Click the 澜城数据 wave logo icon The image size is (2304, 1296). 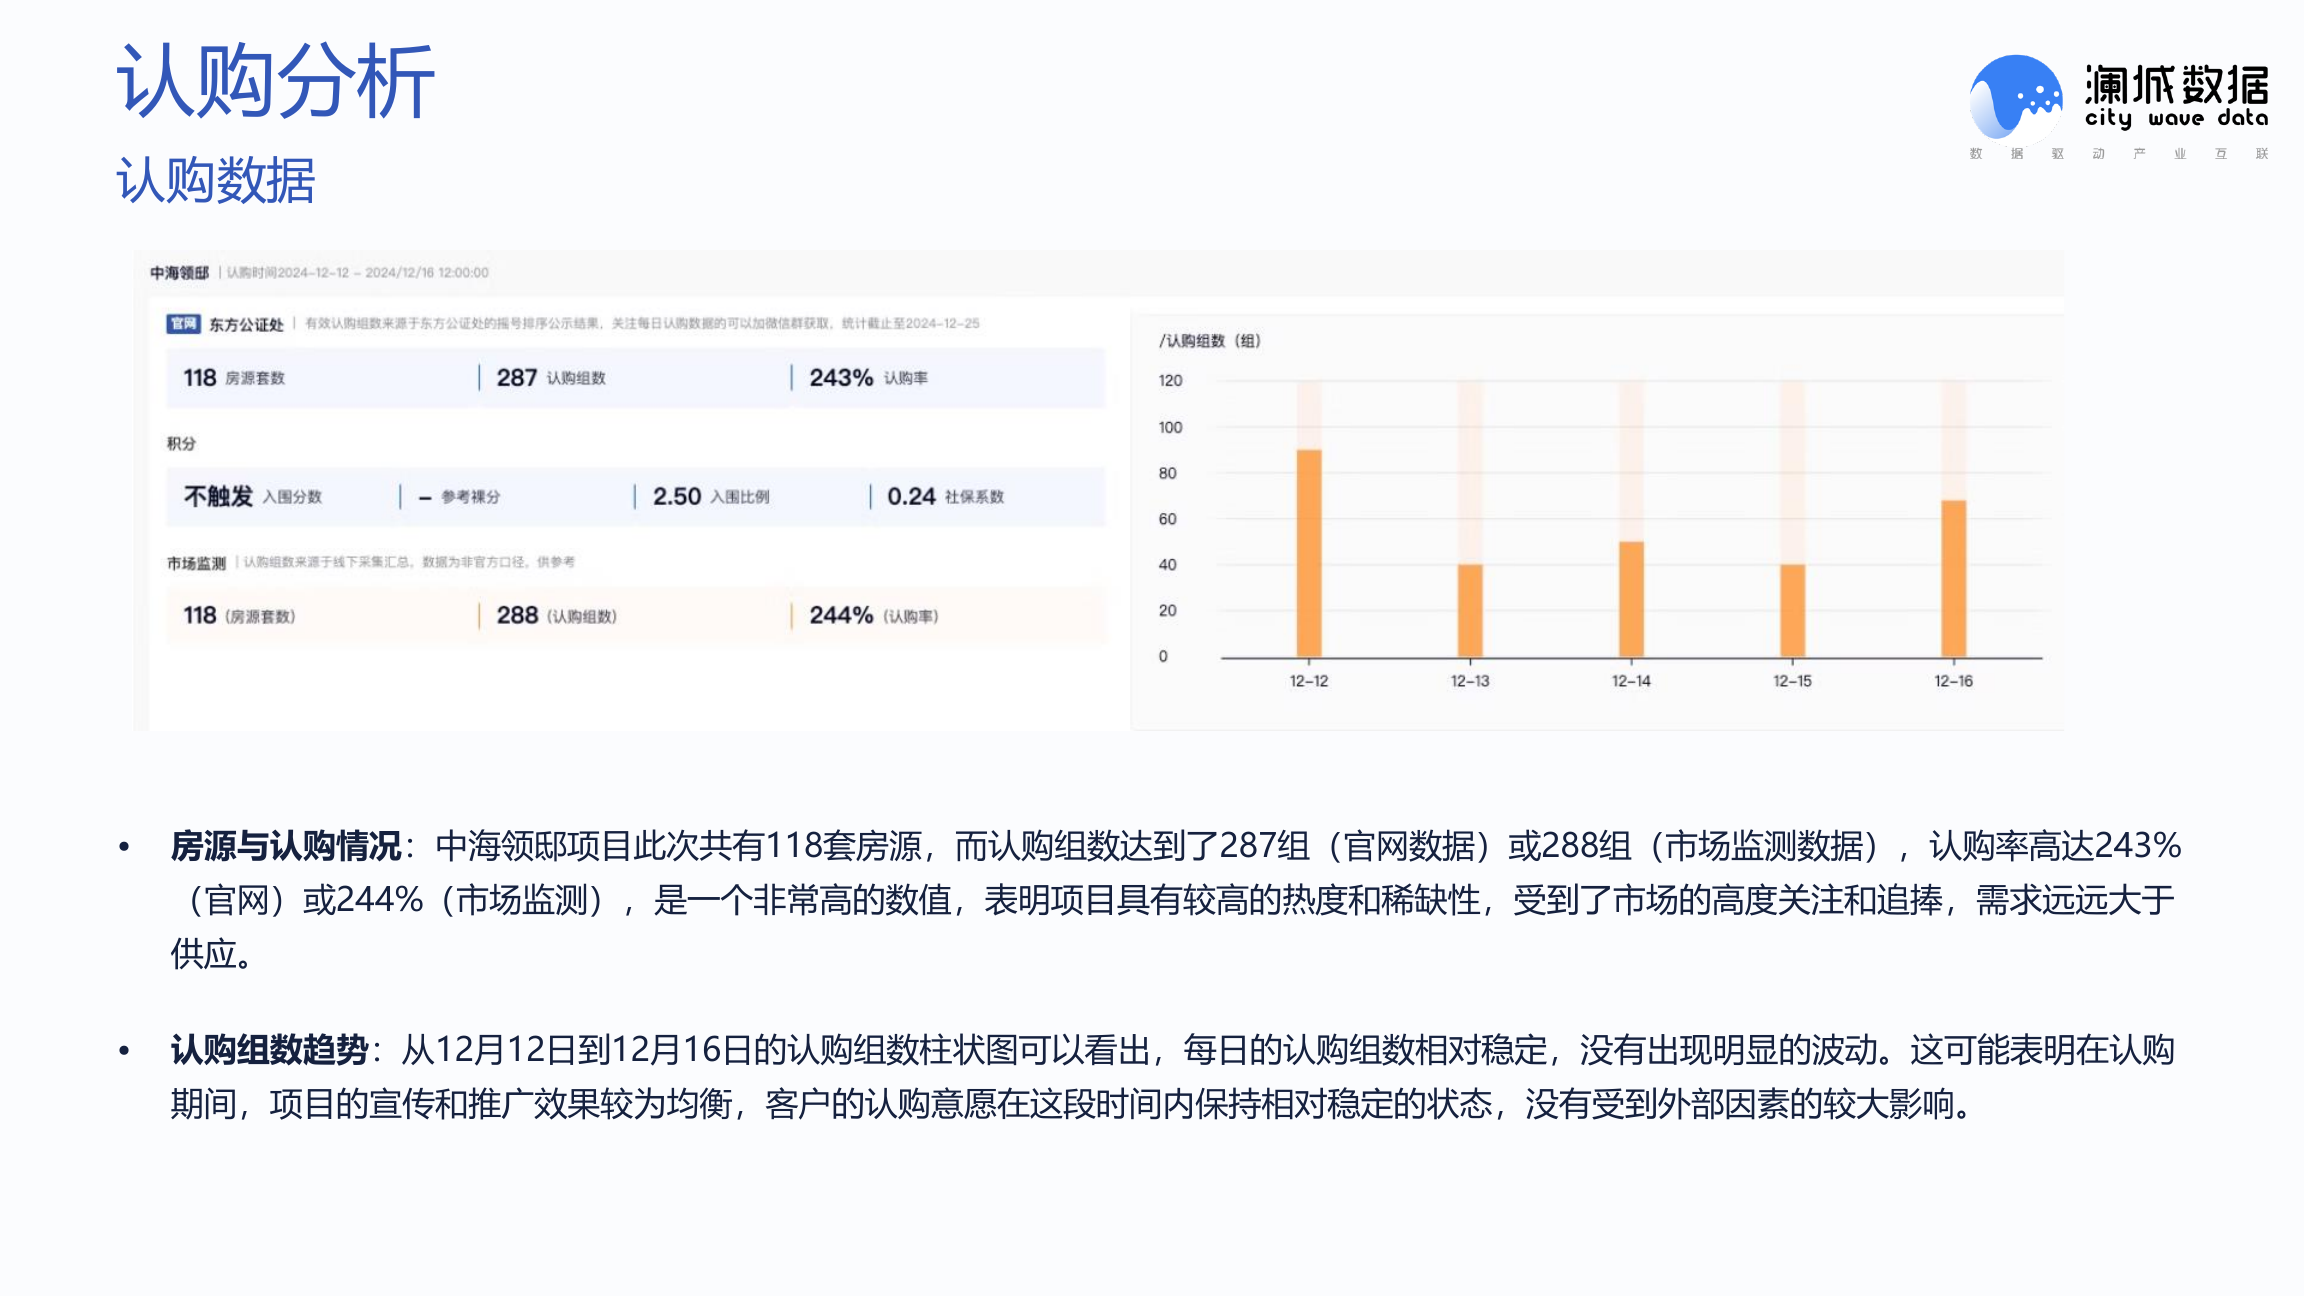pos(2015,97)
